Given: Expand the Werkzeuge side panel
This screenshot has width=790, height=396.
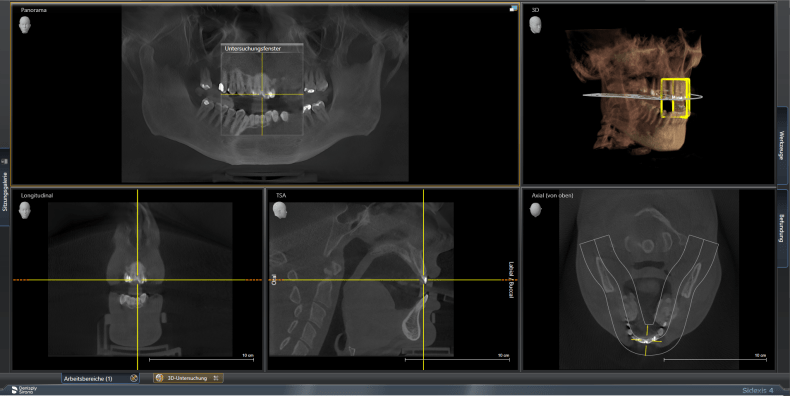Looking at the screenshot, I should coord(782,146).
